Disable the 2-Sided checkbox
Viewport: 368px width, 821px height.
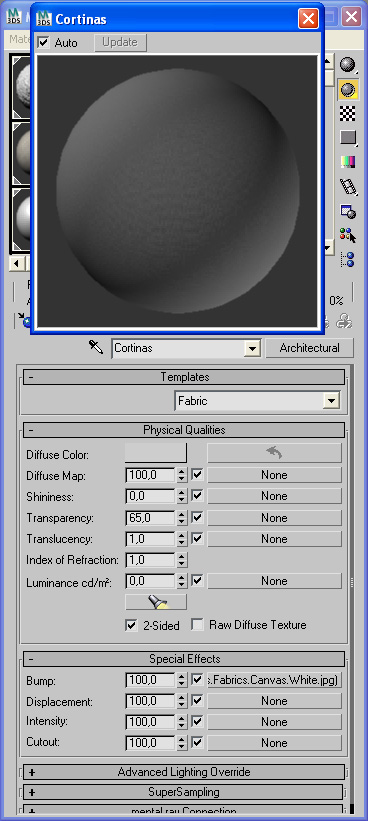131,625
